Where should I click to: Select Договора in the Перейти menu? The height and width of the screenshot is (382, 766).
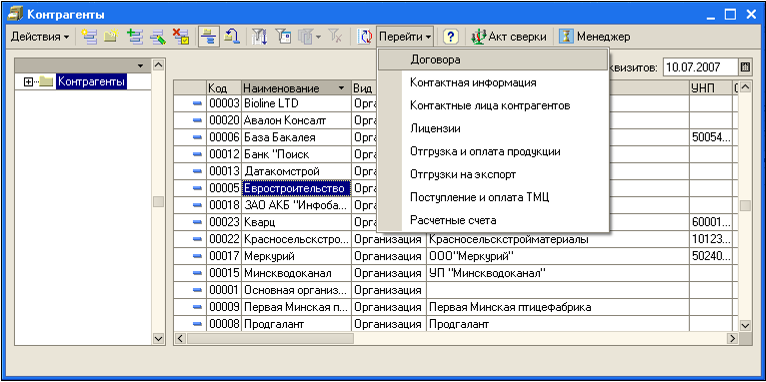coord(493,60)
